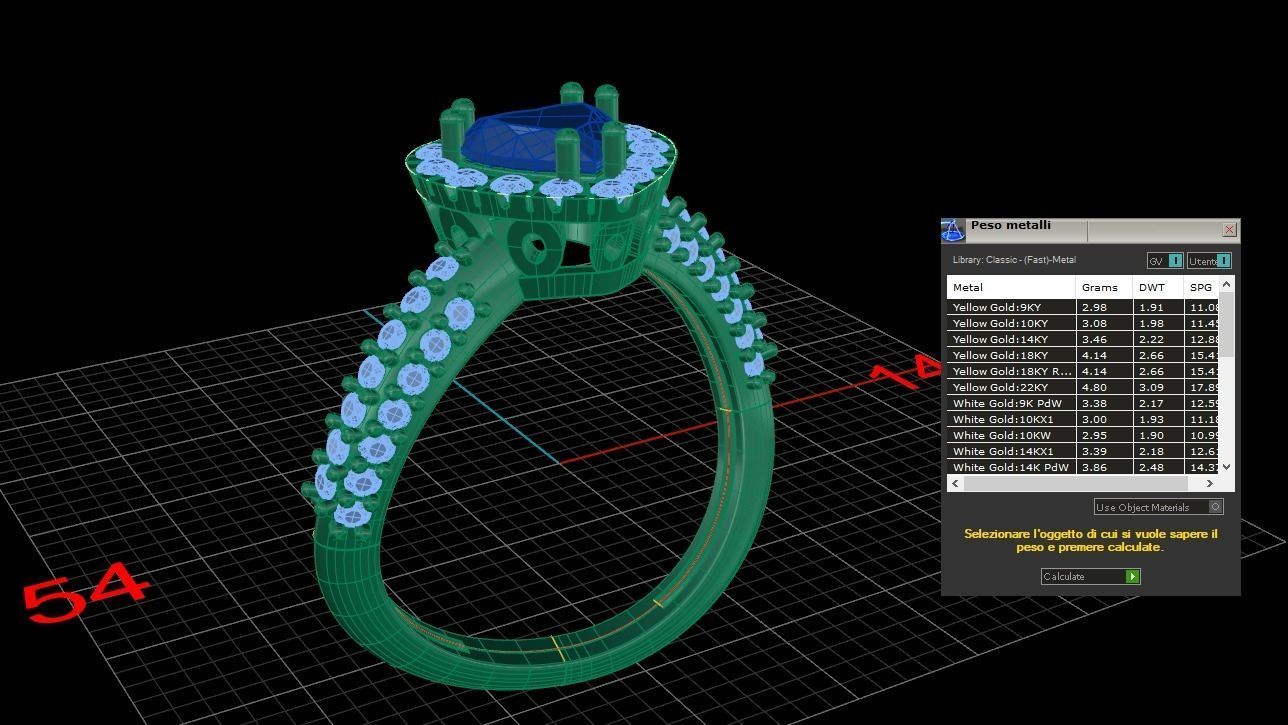Image resolution: width=1288 pixels, height=725 pixels.
Task: Select the White Gold:9K PdW row
Action: [x=1083, y=403]
